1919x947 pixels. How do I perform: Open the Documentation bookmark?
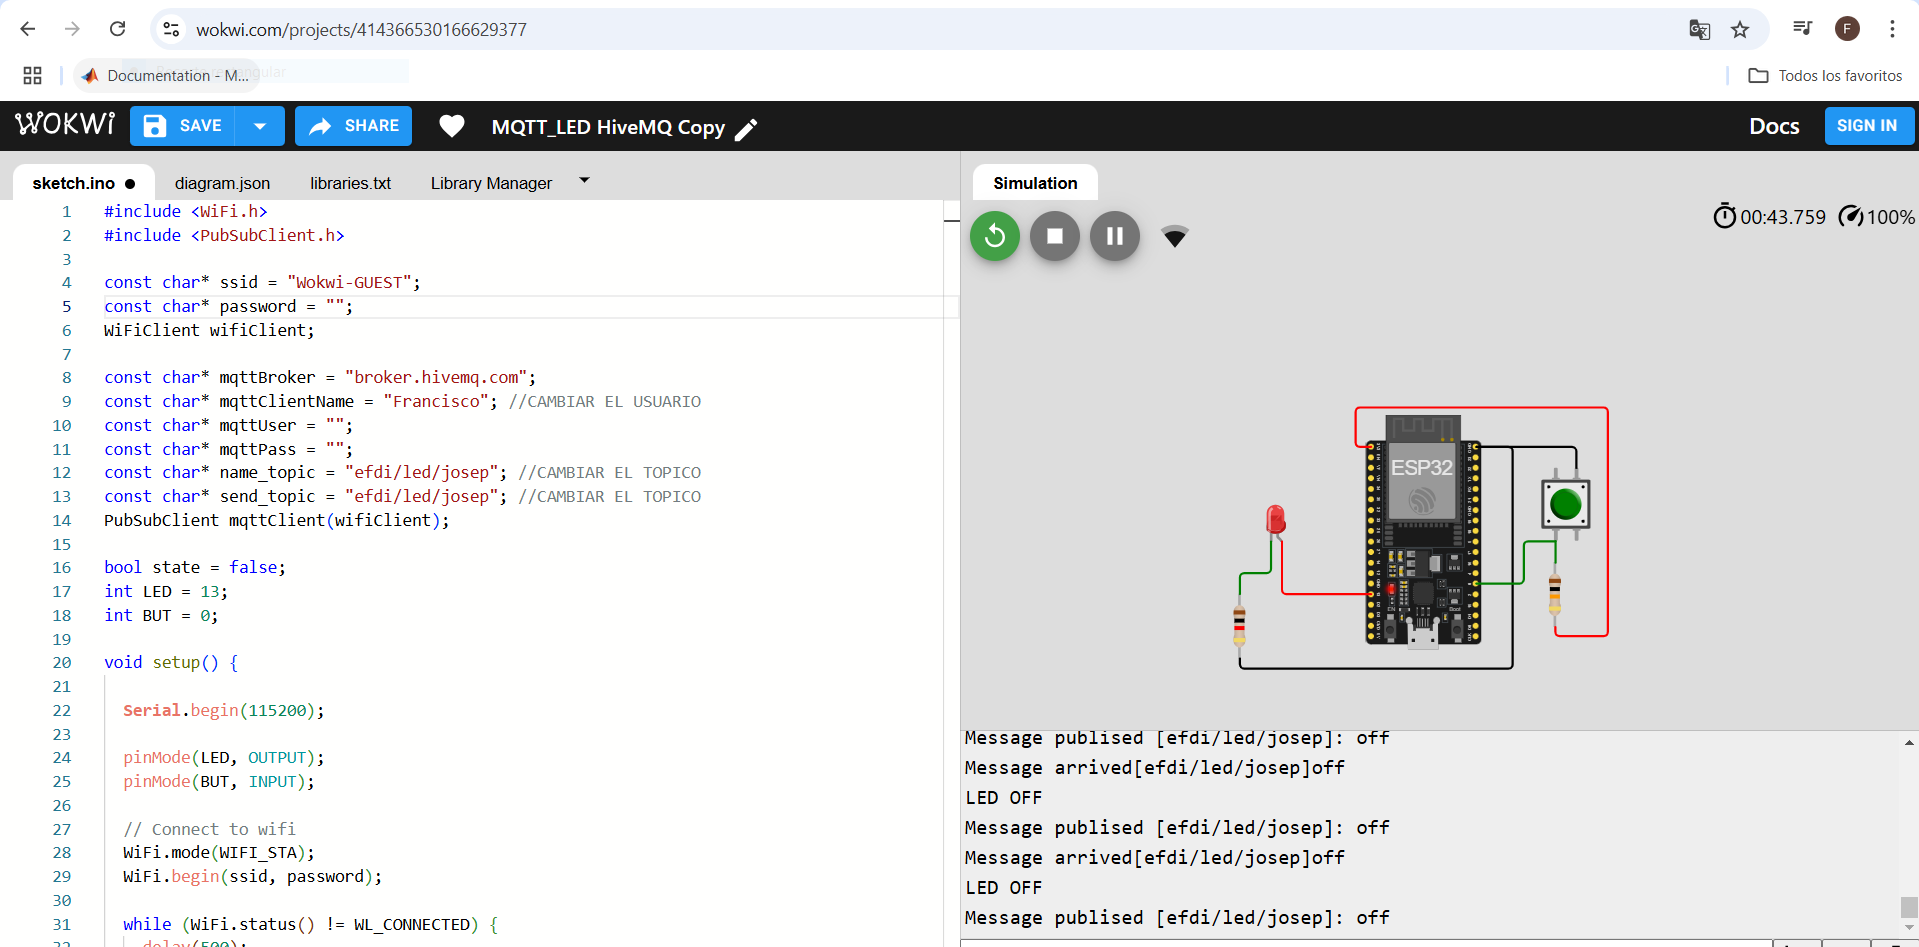[x=166, y=75]
